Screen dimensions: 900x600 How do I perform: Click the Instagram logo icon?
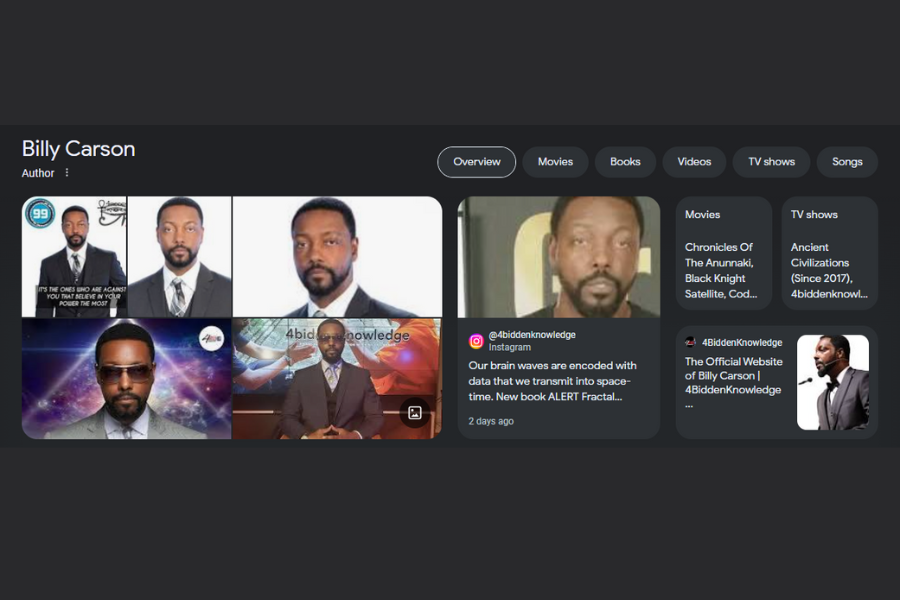coord(476,341)
